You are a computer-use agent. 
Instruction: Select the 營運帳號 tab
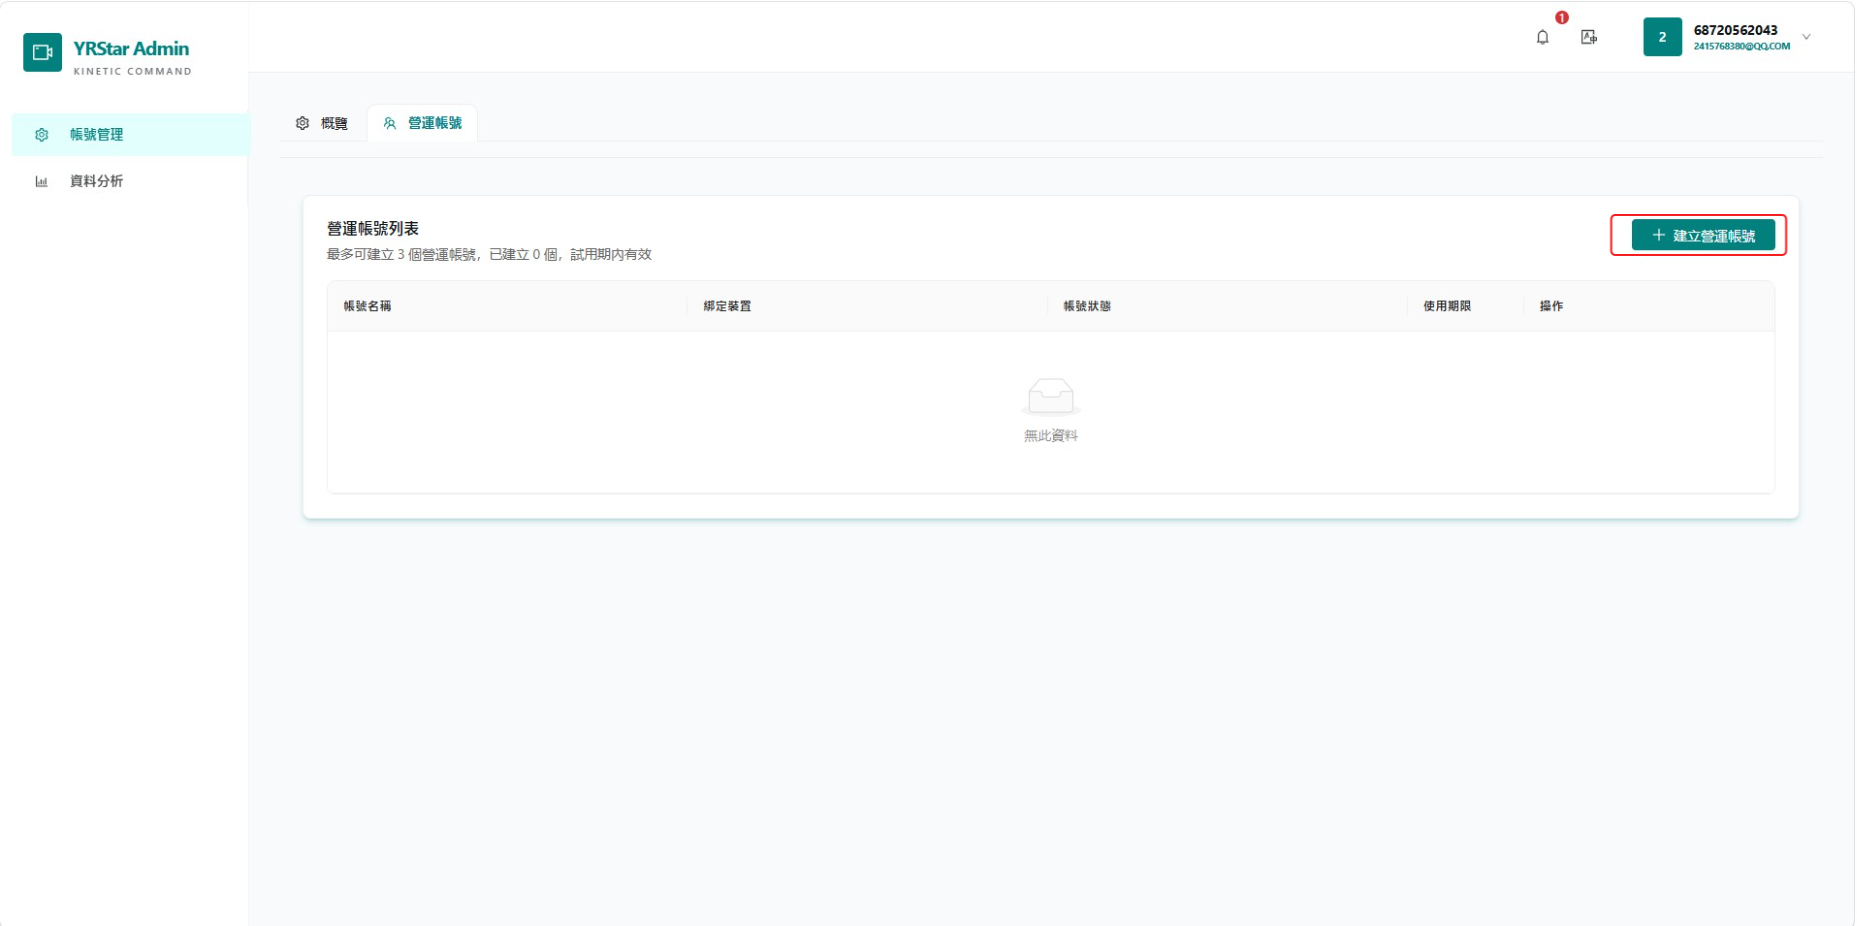(422, 123)
